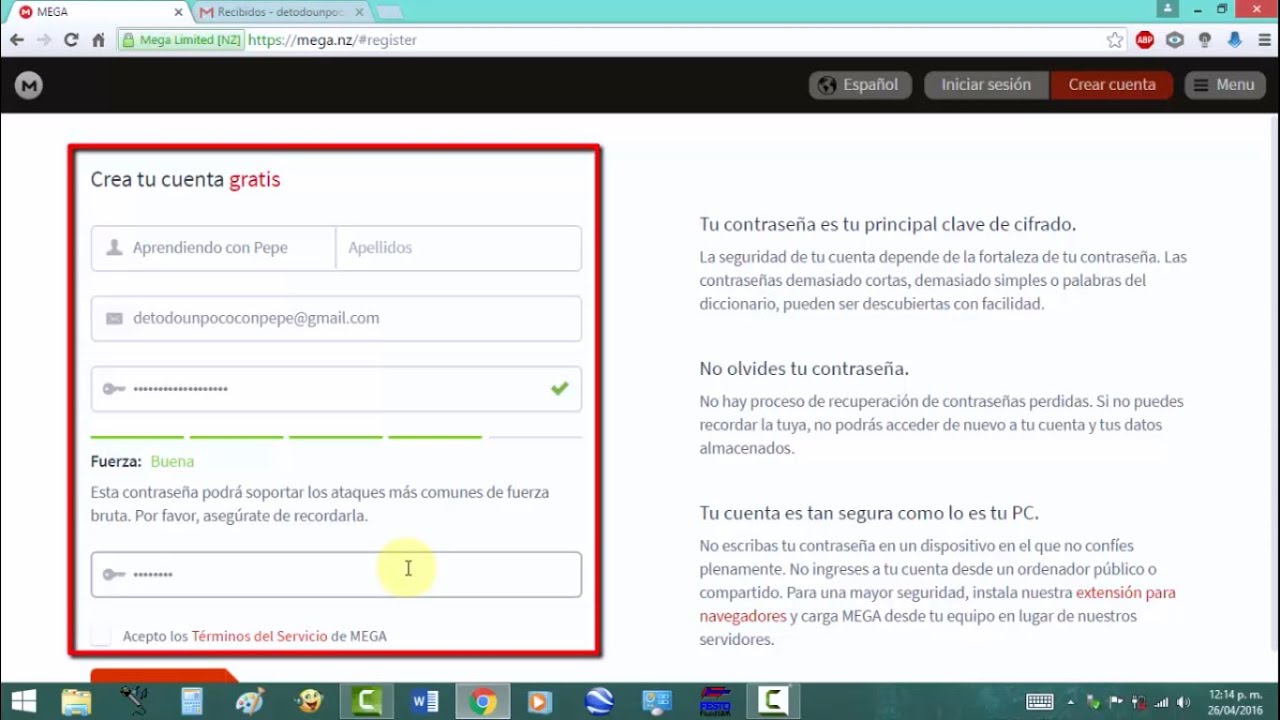The image size is (1280, 720).
Task: Click the email field with gmail address
Action: click(336, 318)
